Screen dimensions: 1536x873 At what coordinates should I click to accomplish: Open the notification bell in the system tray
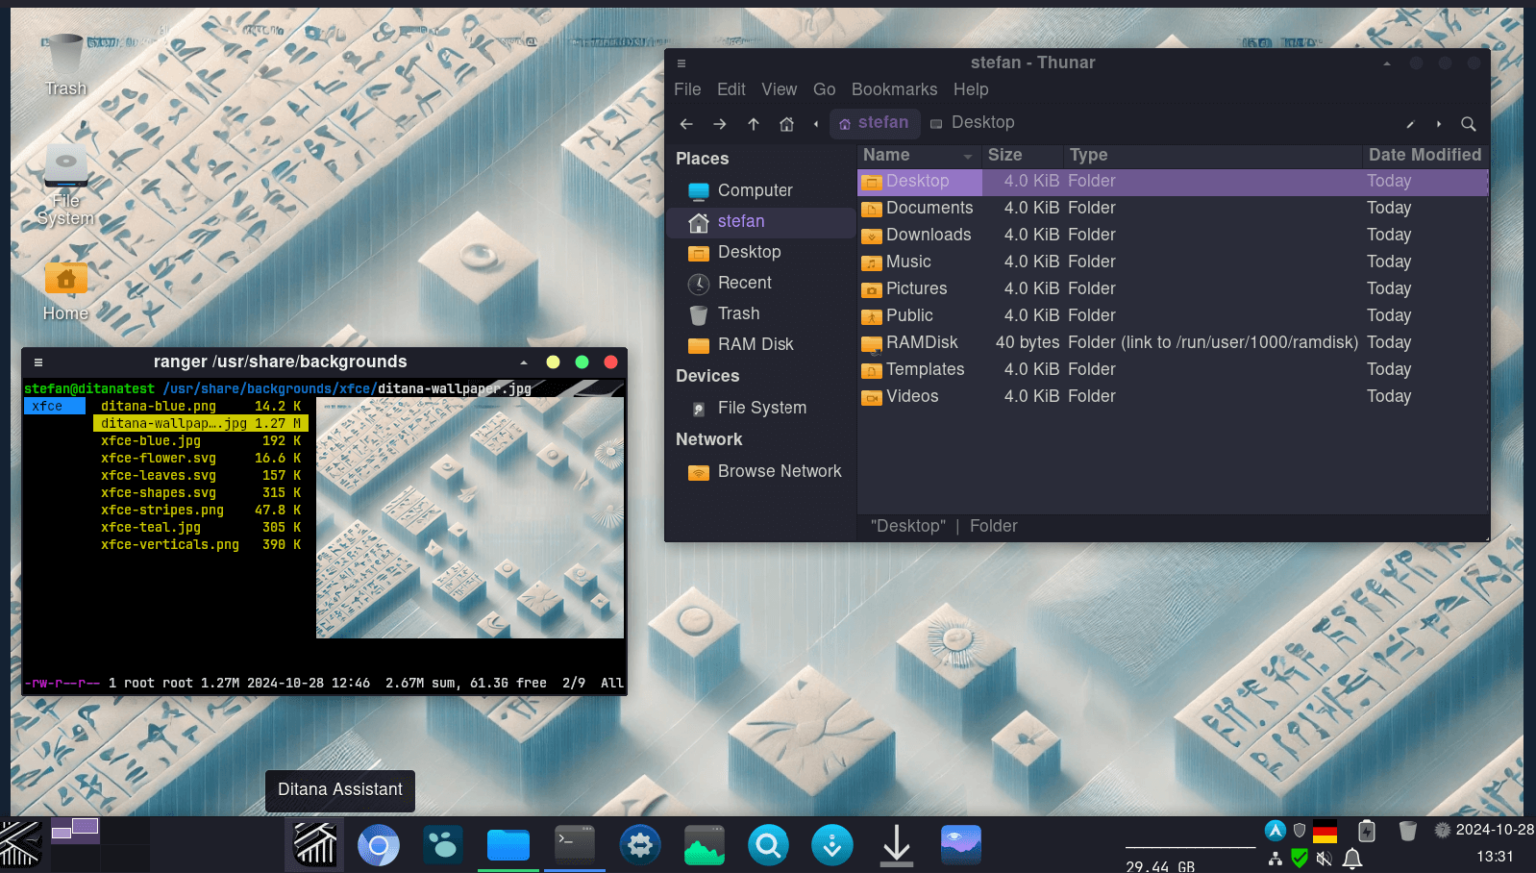point(1352,858)
